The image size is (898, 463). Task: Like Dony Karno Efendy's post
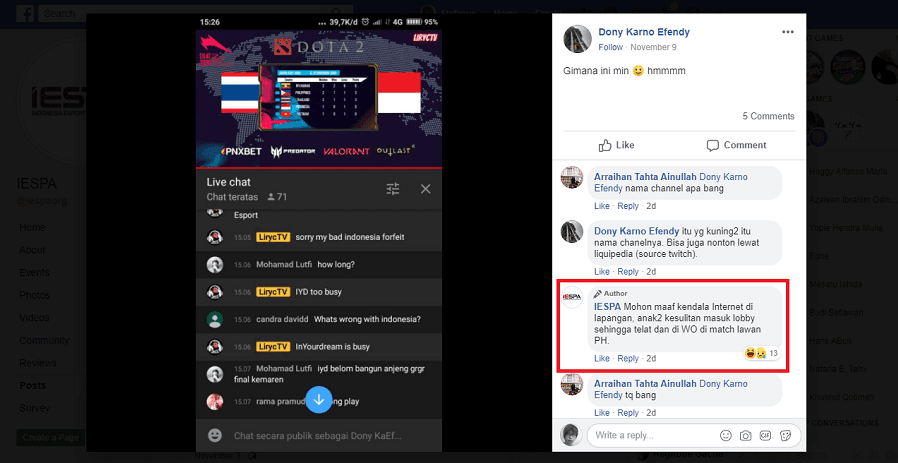616,146
